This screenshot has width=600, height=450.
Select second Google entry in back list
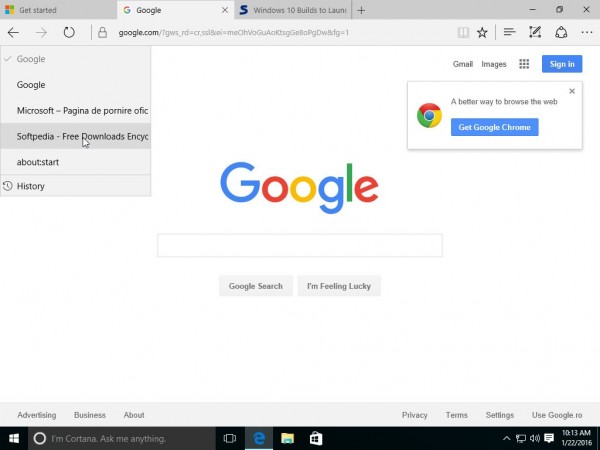tap(76, 85)
